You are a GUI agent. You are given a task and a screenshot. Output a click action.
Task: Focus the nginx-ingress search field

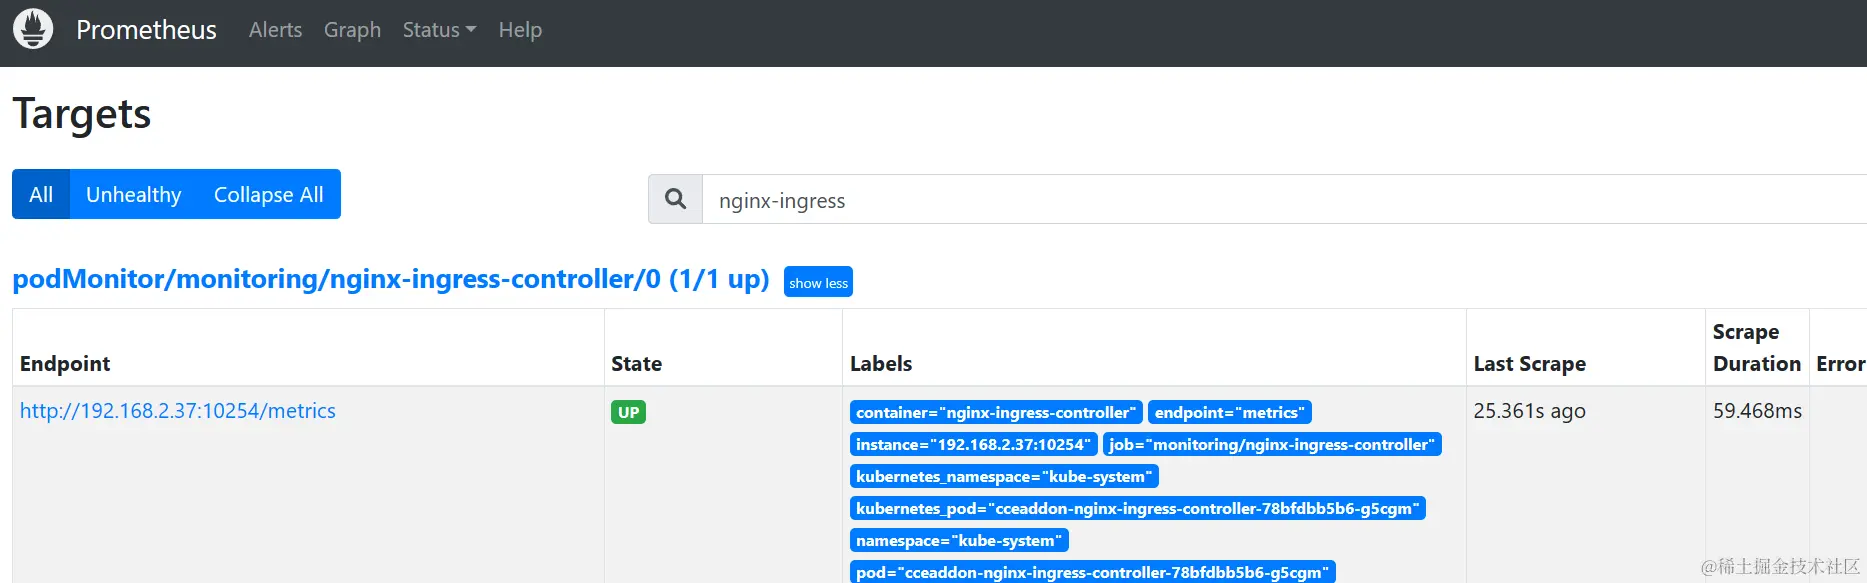(1284, 200)
